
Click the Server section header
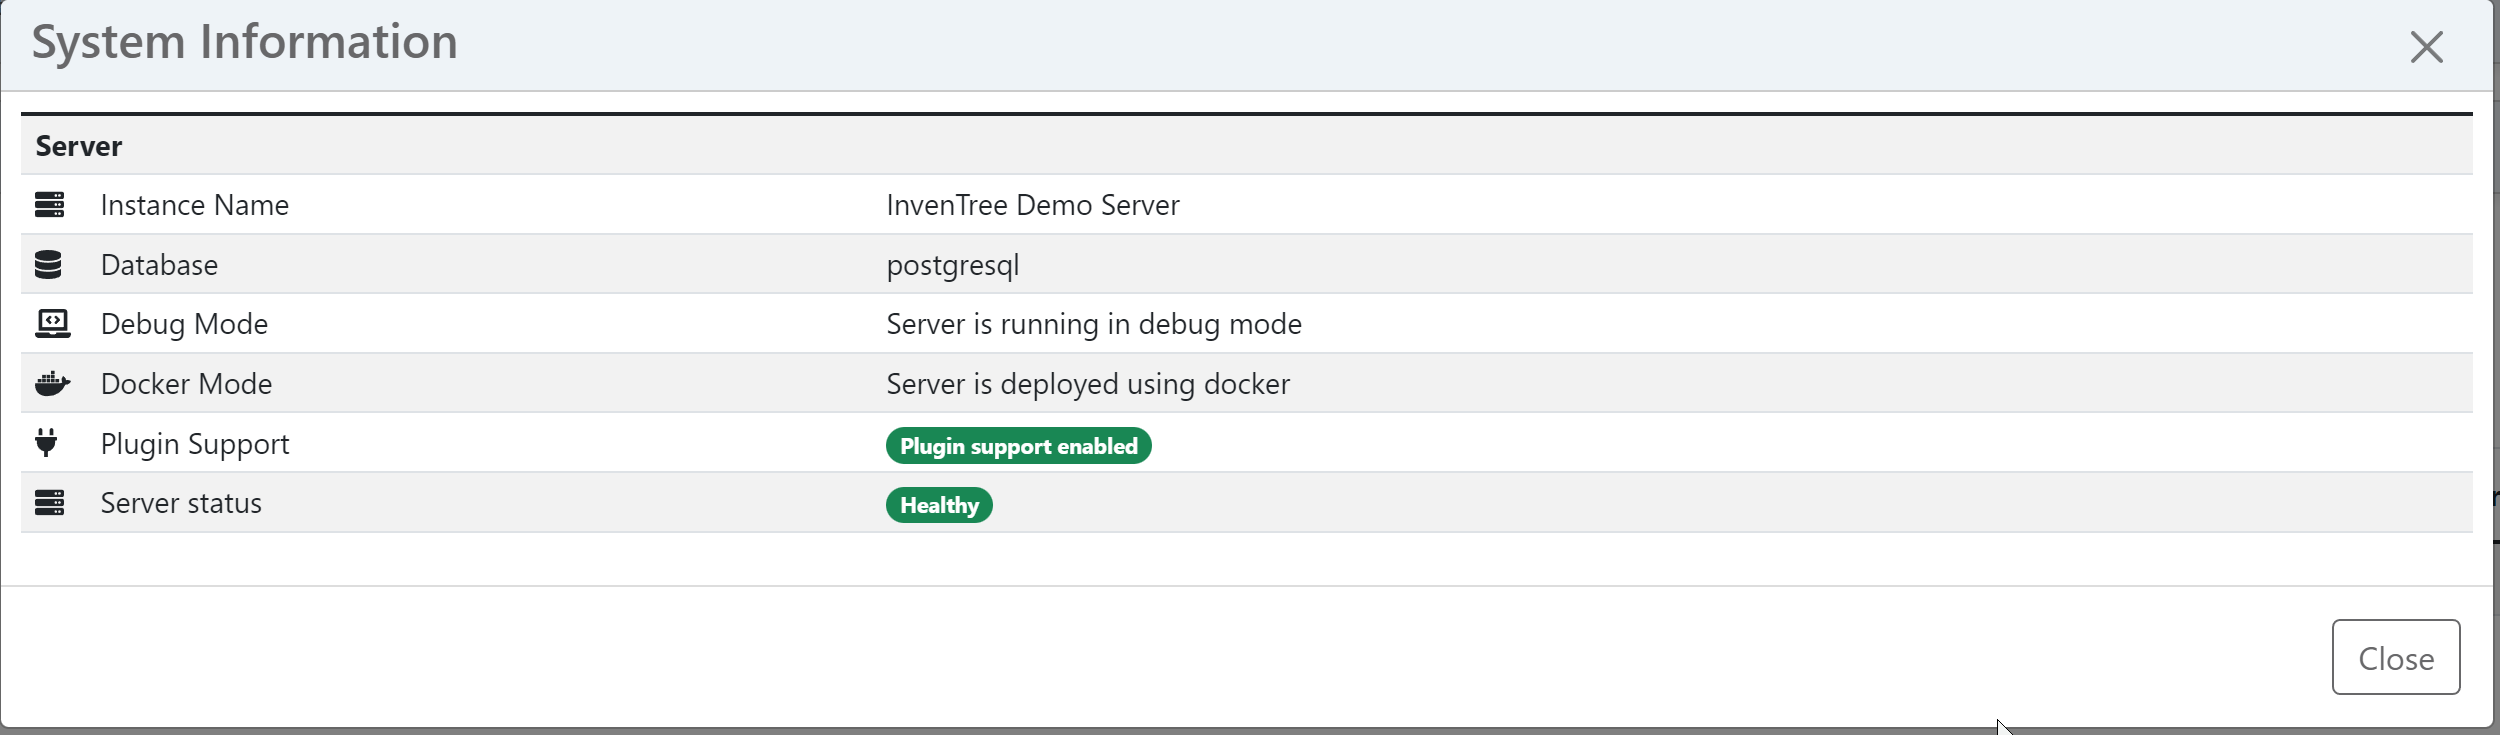tap(79, 146)
